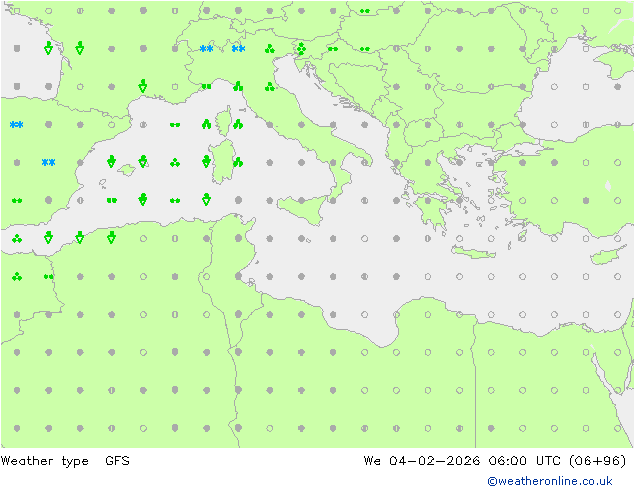Click the '06:00 UTC' time text
634x490 pixels.
coord(524,460)
